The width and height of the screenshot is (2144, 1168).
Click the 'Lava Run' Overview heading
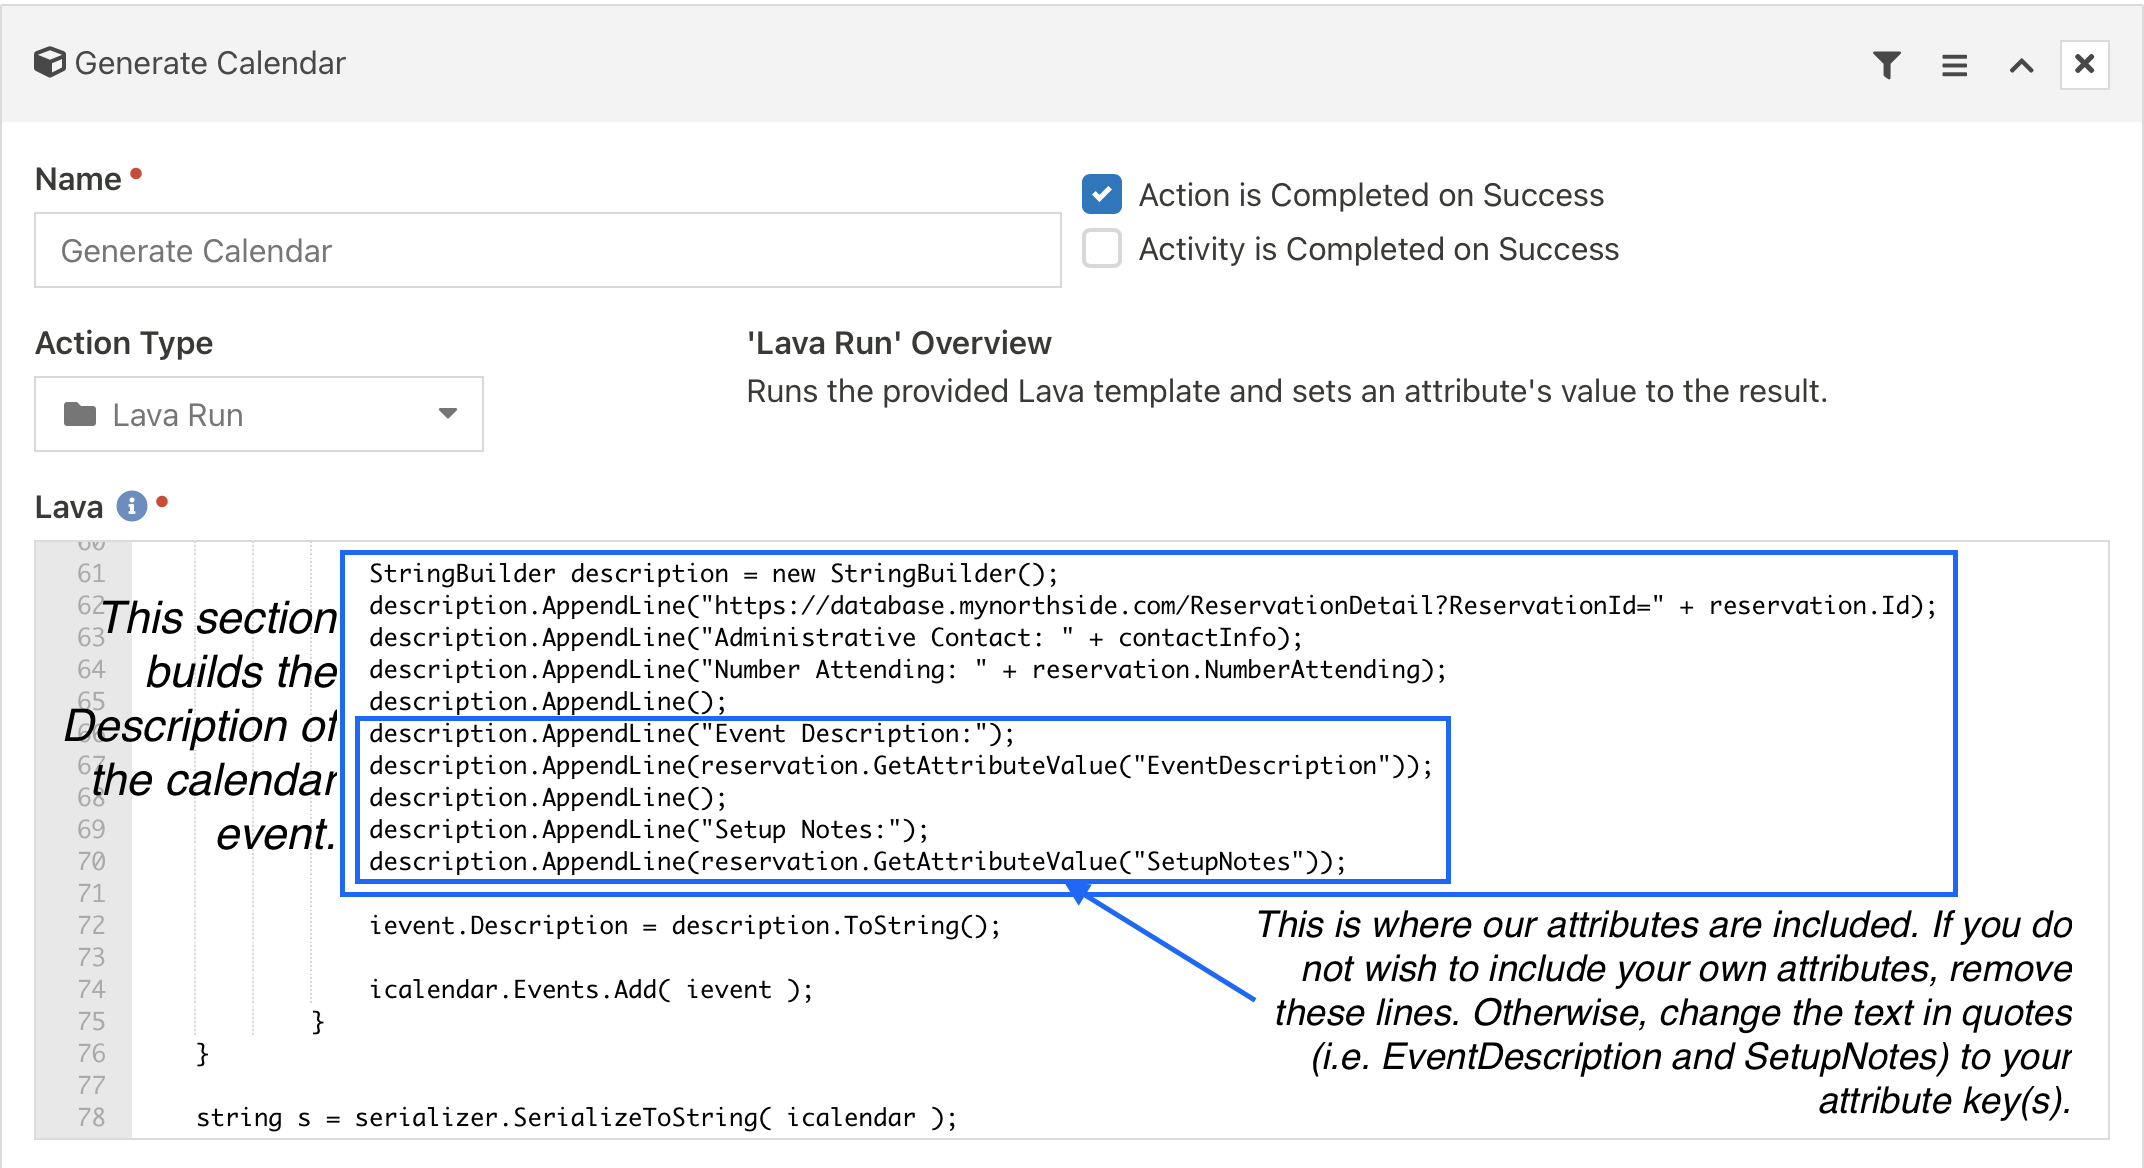click(899, 343)
